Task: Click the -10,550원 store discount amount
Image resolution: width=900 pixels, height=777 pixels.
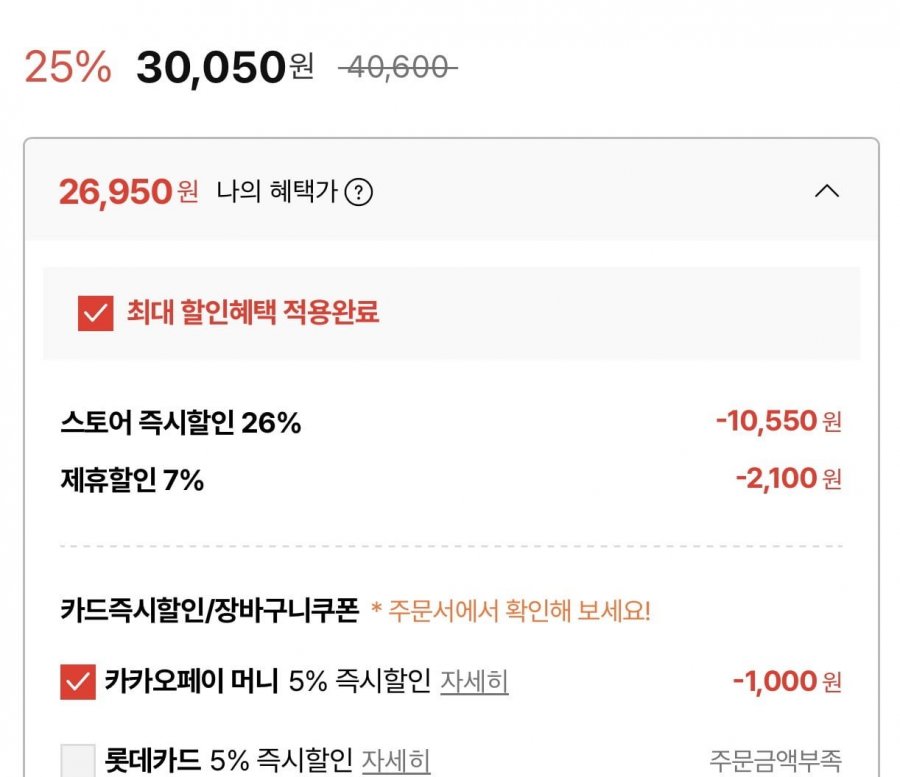Action: tap(778, 422)
